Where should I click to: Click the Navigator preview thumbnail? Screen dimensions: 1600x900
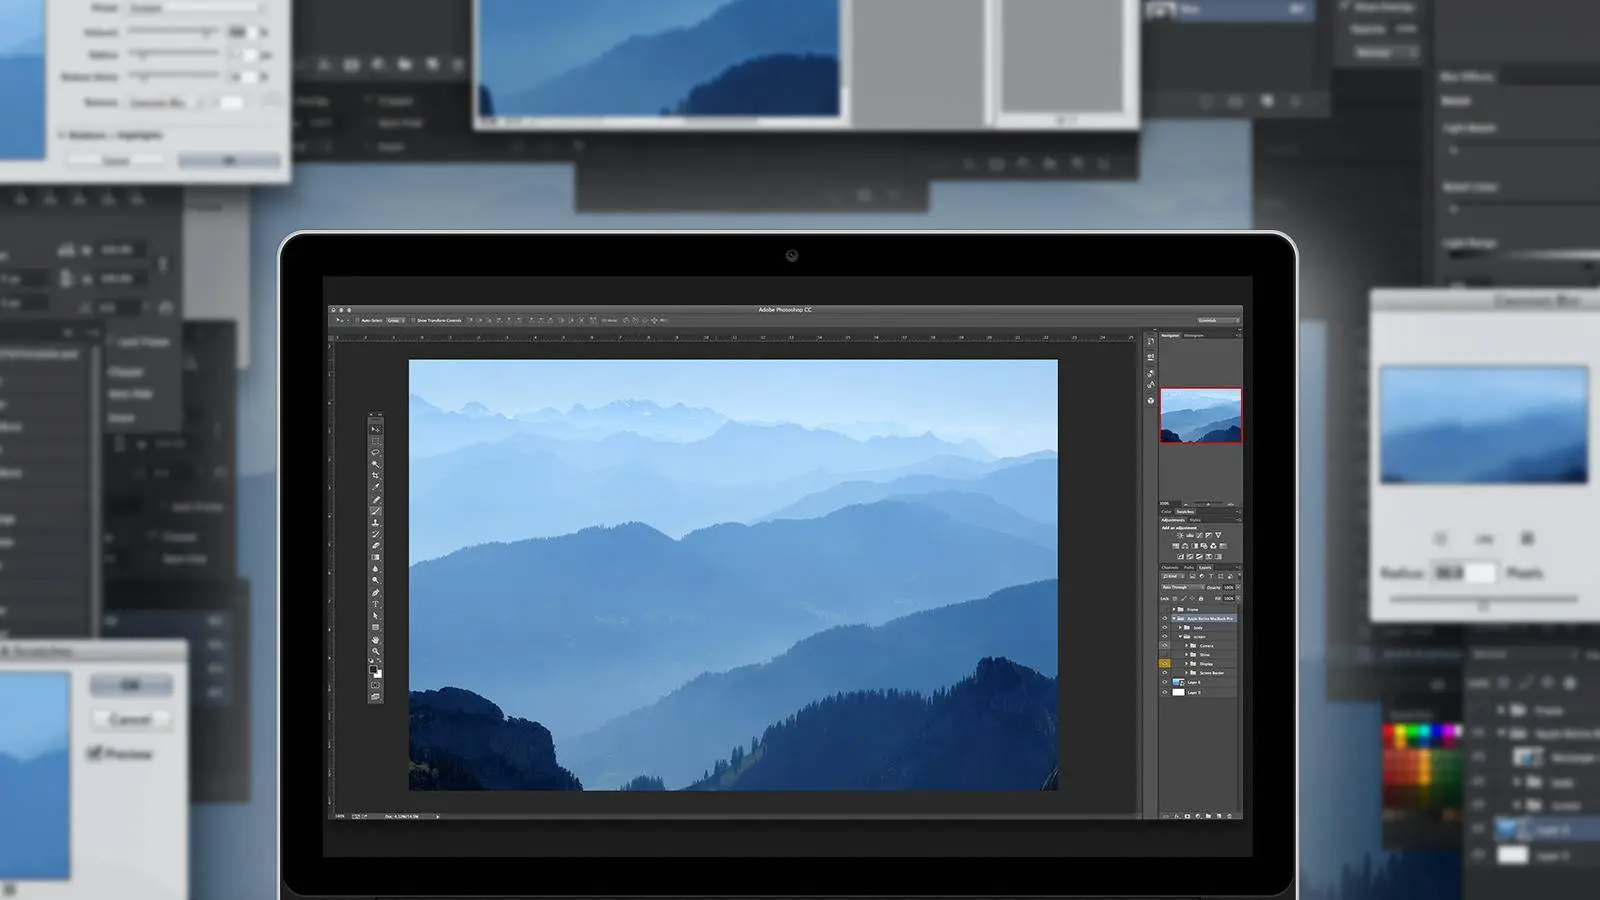(x=1200, y=415)
